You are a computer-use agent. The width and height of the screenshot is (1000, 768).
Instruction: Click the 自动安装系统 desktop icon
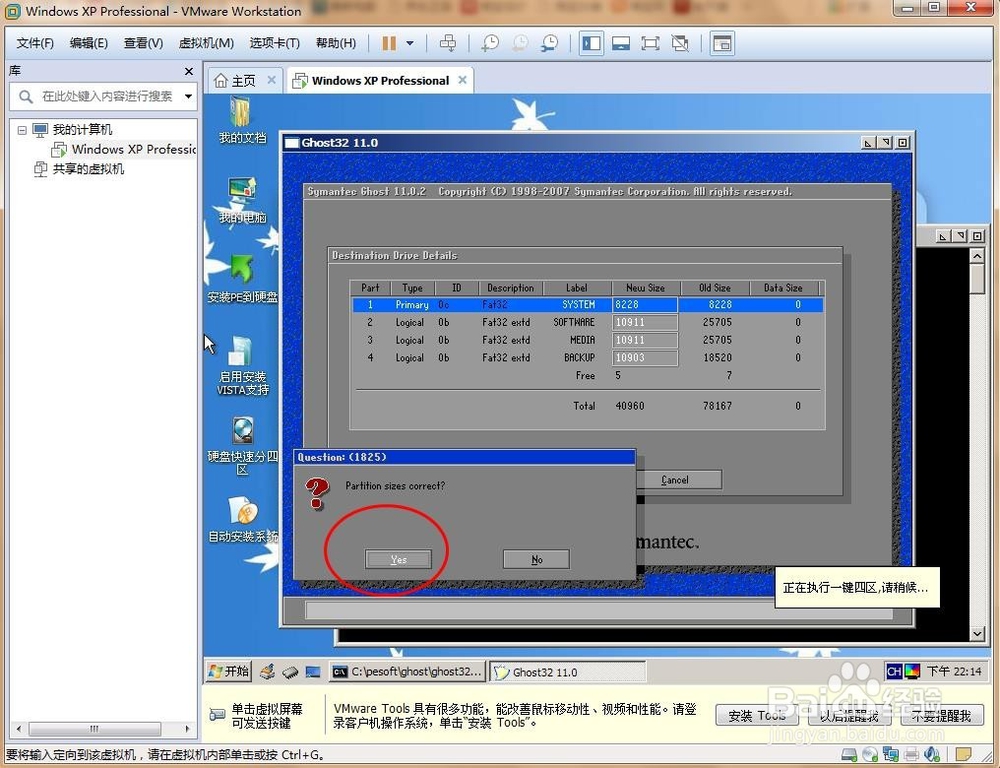click(243, 519)
